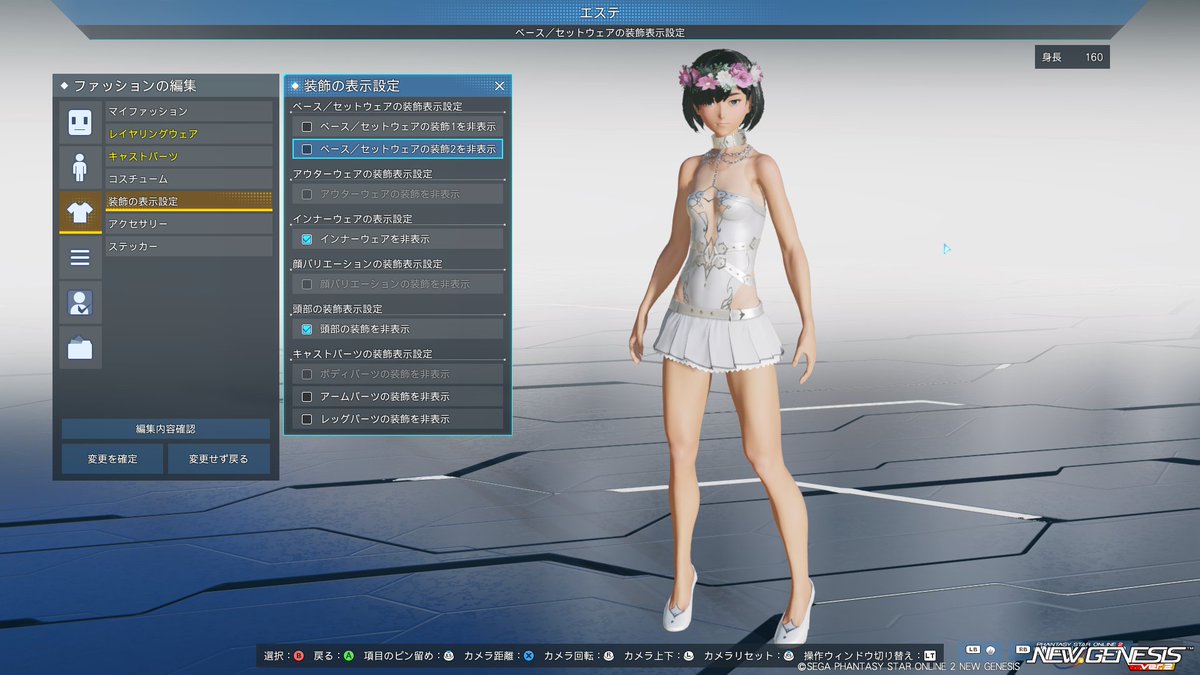Viewport: 1200px width, 675px height.
Task: Click the 身長 160 height indicator
Action: pyautogui.click(x=1072, y=57)
